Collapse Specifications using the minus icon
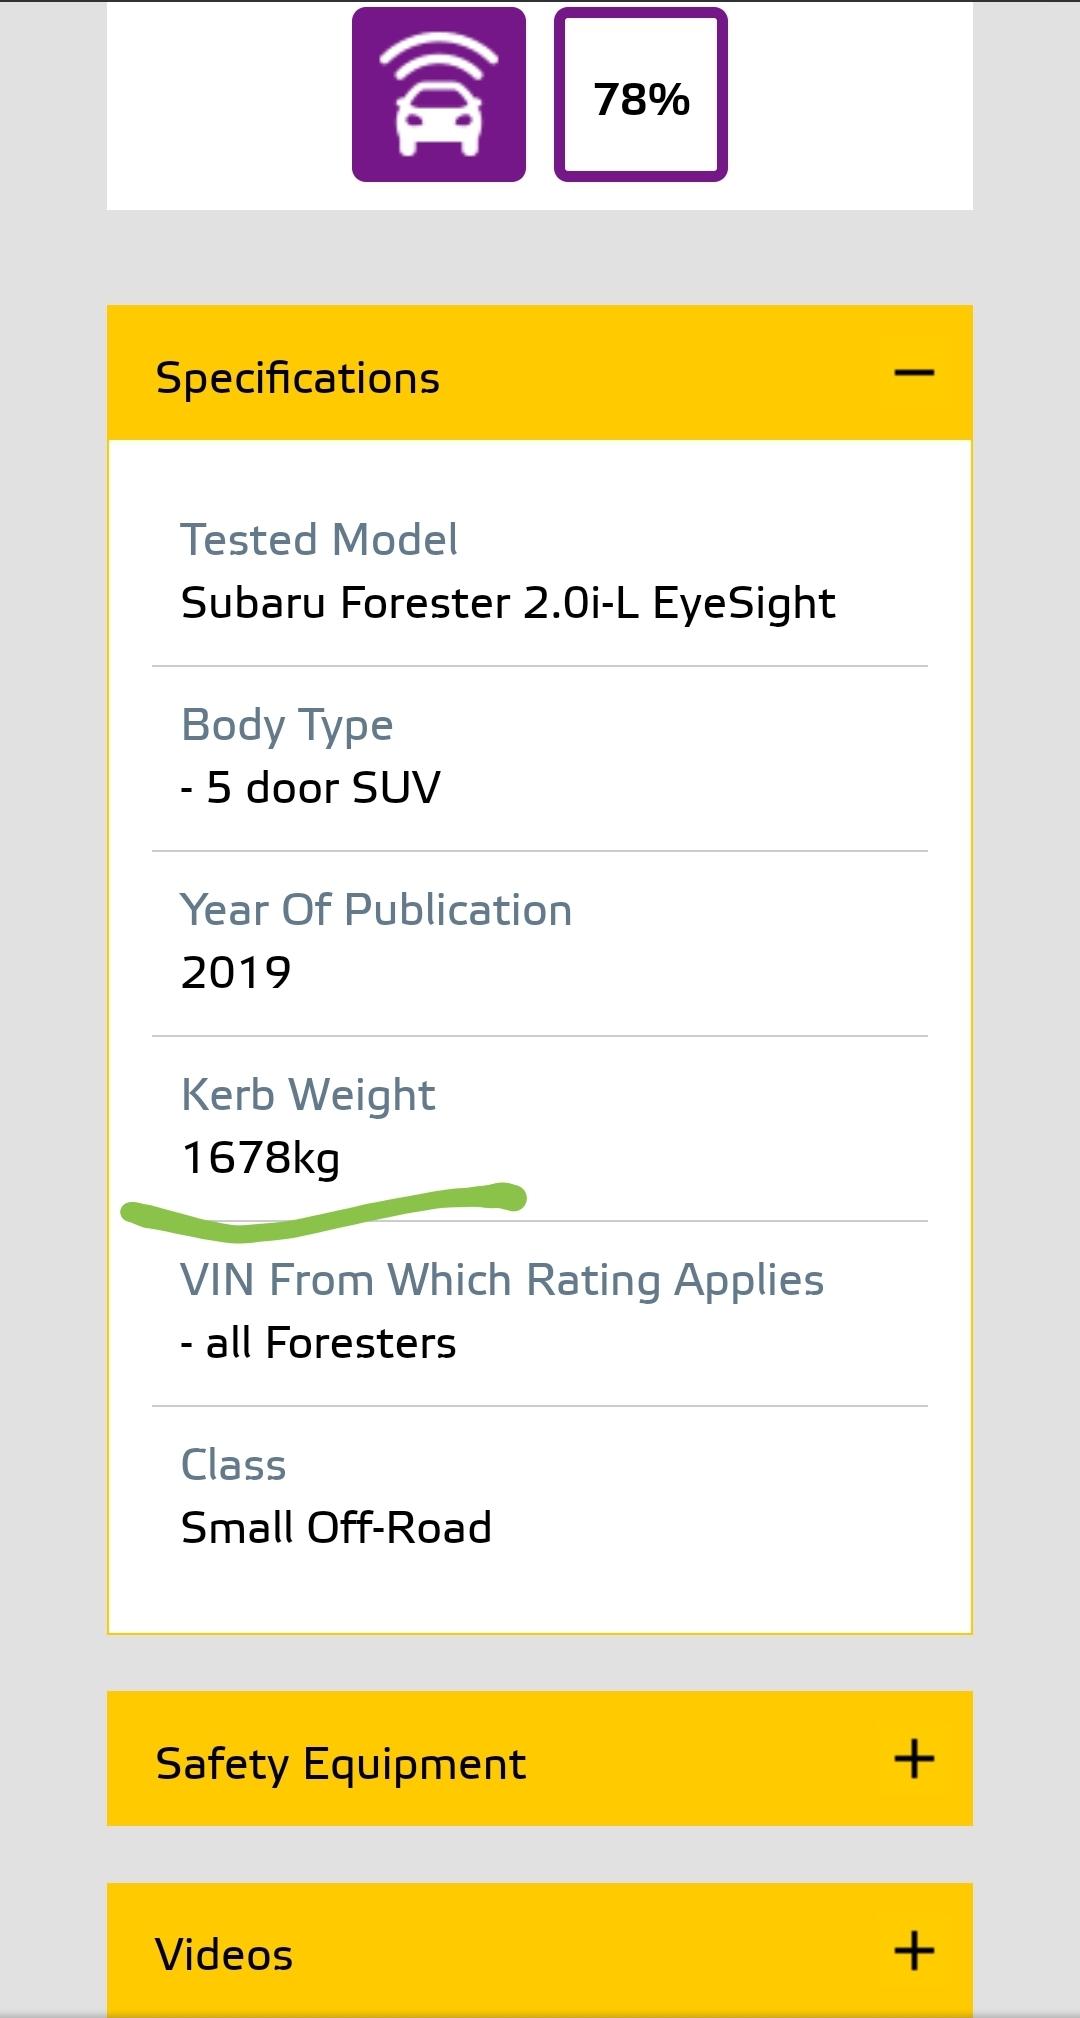 [x=914, y=373]
